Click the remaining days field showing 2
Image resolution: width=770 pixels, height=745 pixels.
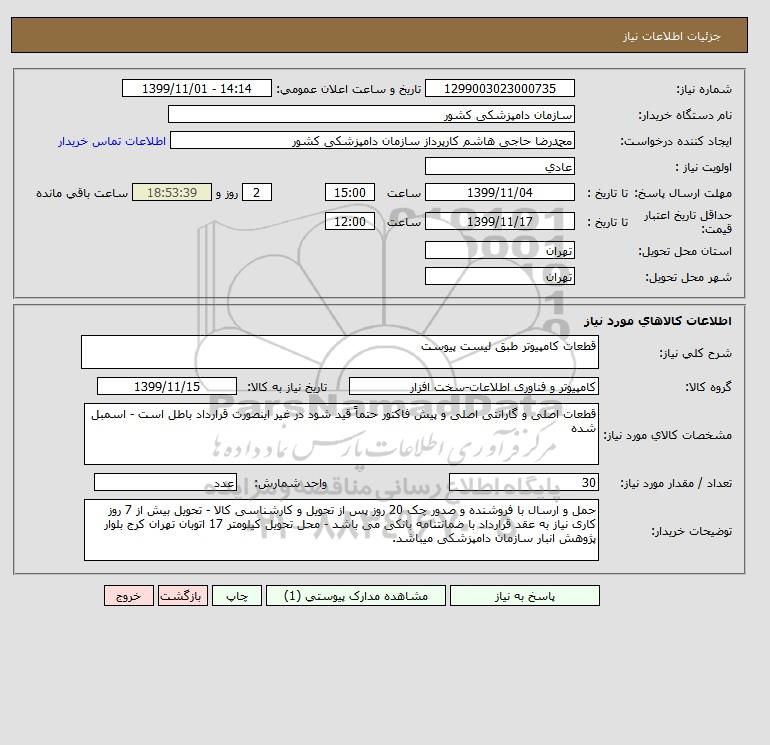point(256,193)
